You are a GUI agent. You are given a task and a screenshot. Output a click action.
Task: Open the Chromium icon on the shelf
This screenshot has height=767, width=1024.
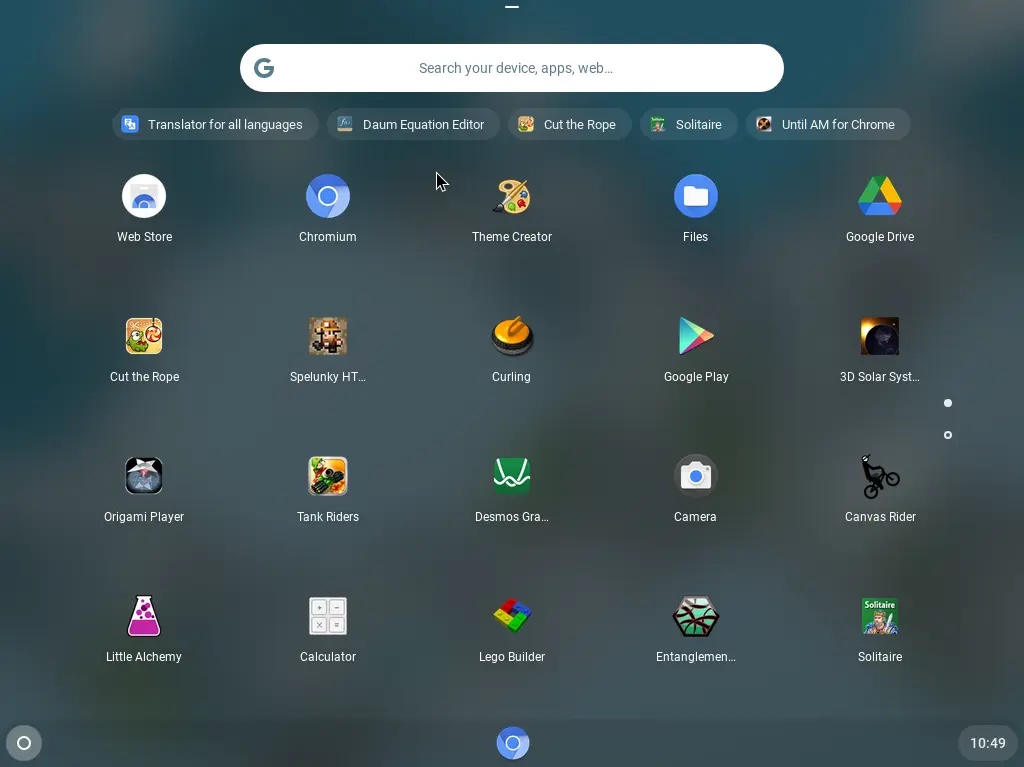click(x=512, y=743)
